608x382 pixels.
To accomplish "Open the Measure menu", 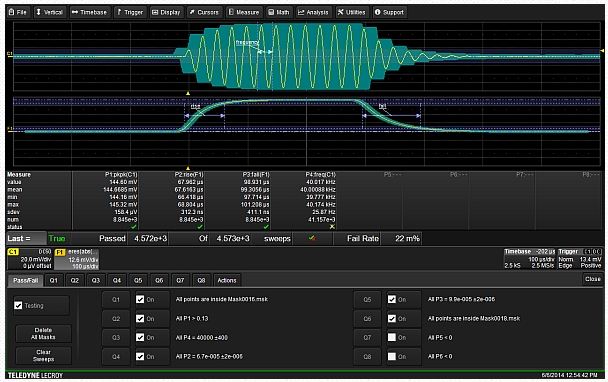I will 244,12.
